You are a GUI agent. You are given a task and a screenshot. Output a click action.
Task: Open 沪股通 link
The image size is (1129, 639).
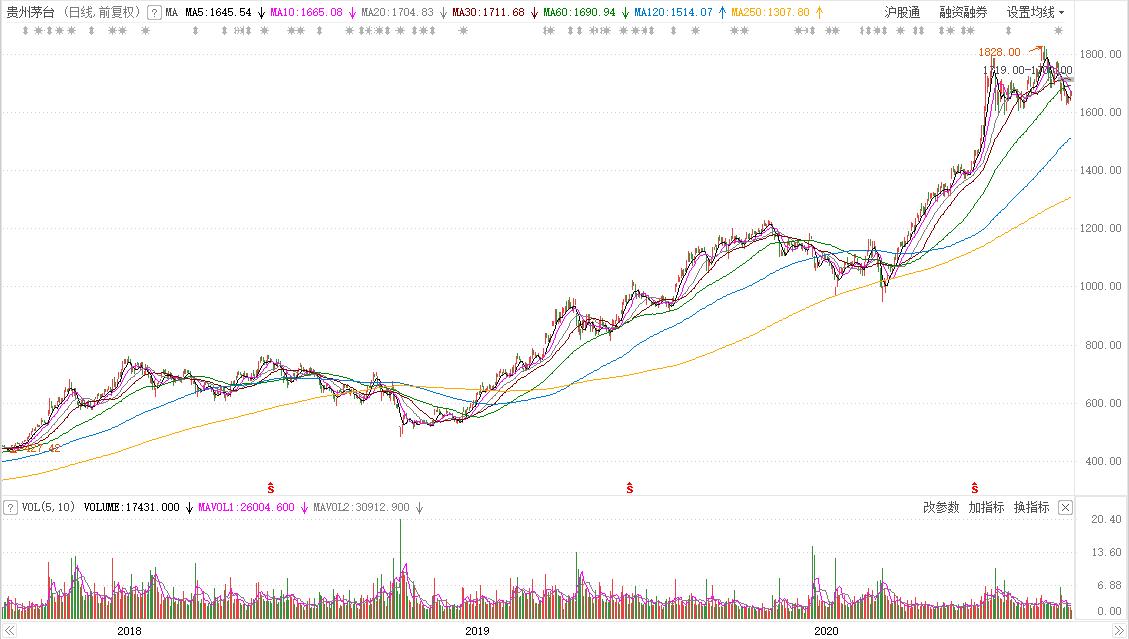click(x=902, y=12)
